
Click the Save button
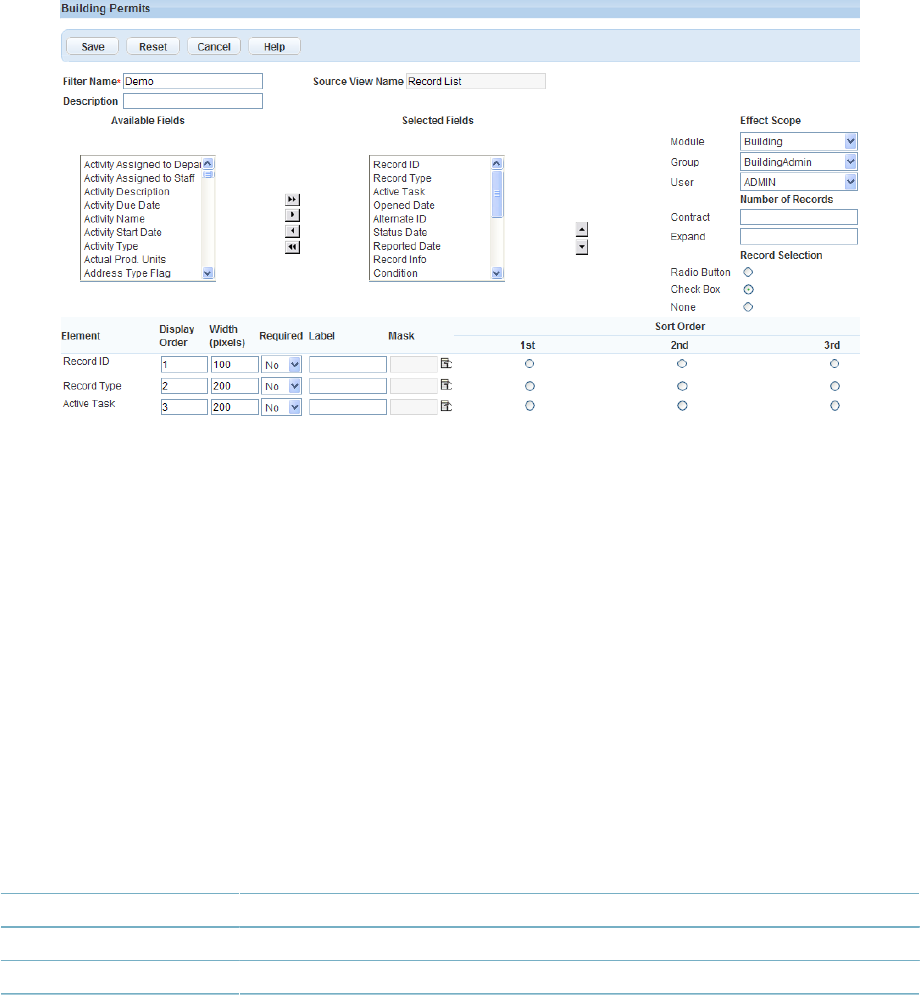pos(93,46)
